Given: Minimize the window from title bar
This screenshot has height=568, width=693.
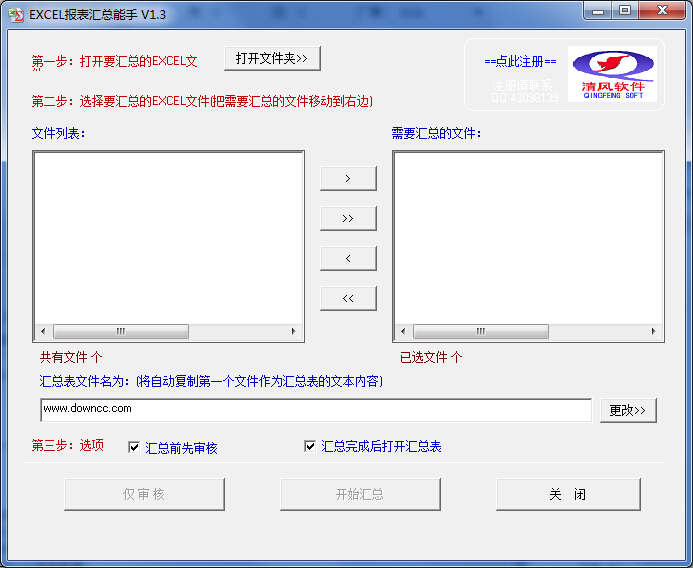Looking at the screenshot, I should point(600,11).
